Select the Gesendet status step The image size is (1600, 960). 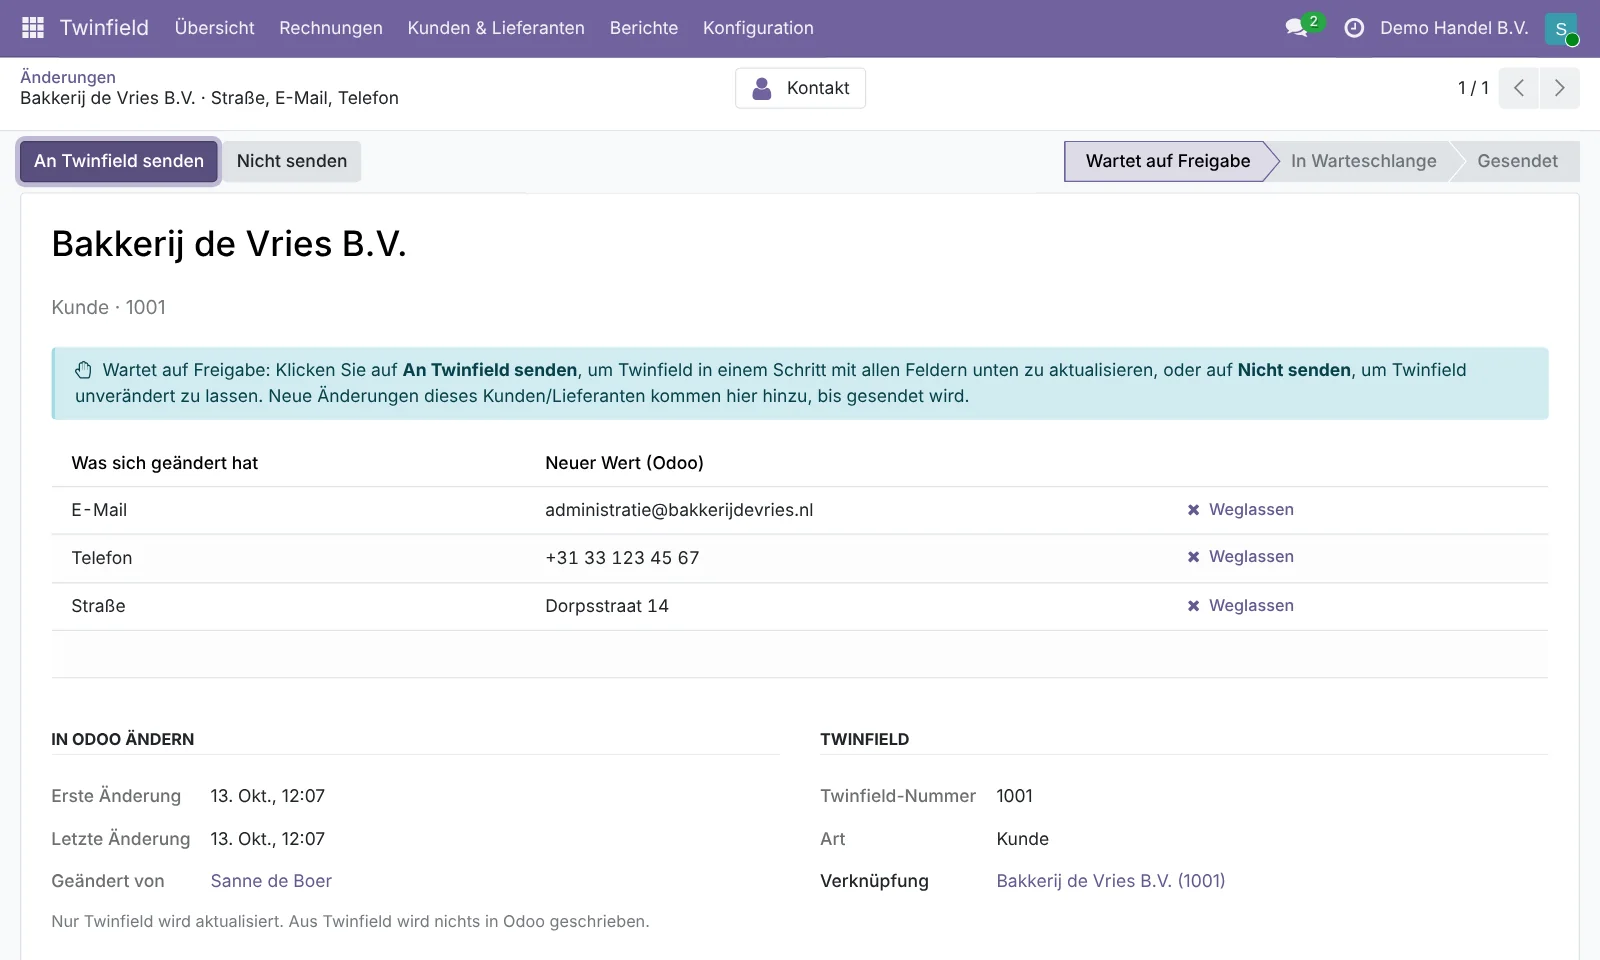[x=1517, y=161]
